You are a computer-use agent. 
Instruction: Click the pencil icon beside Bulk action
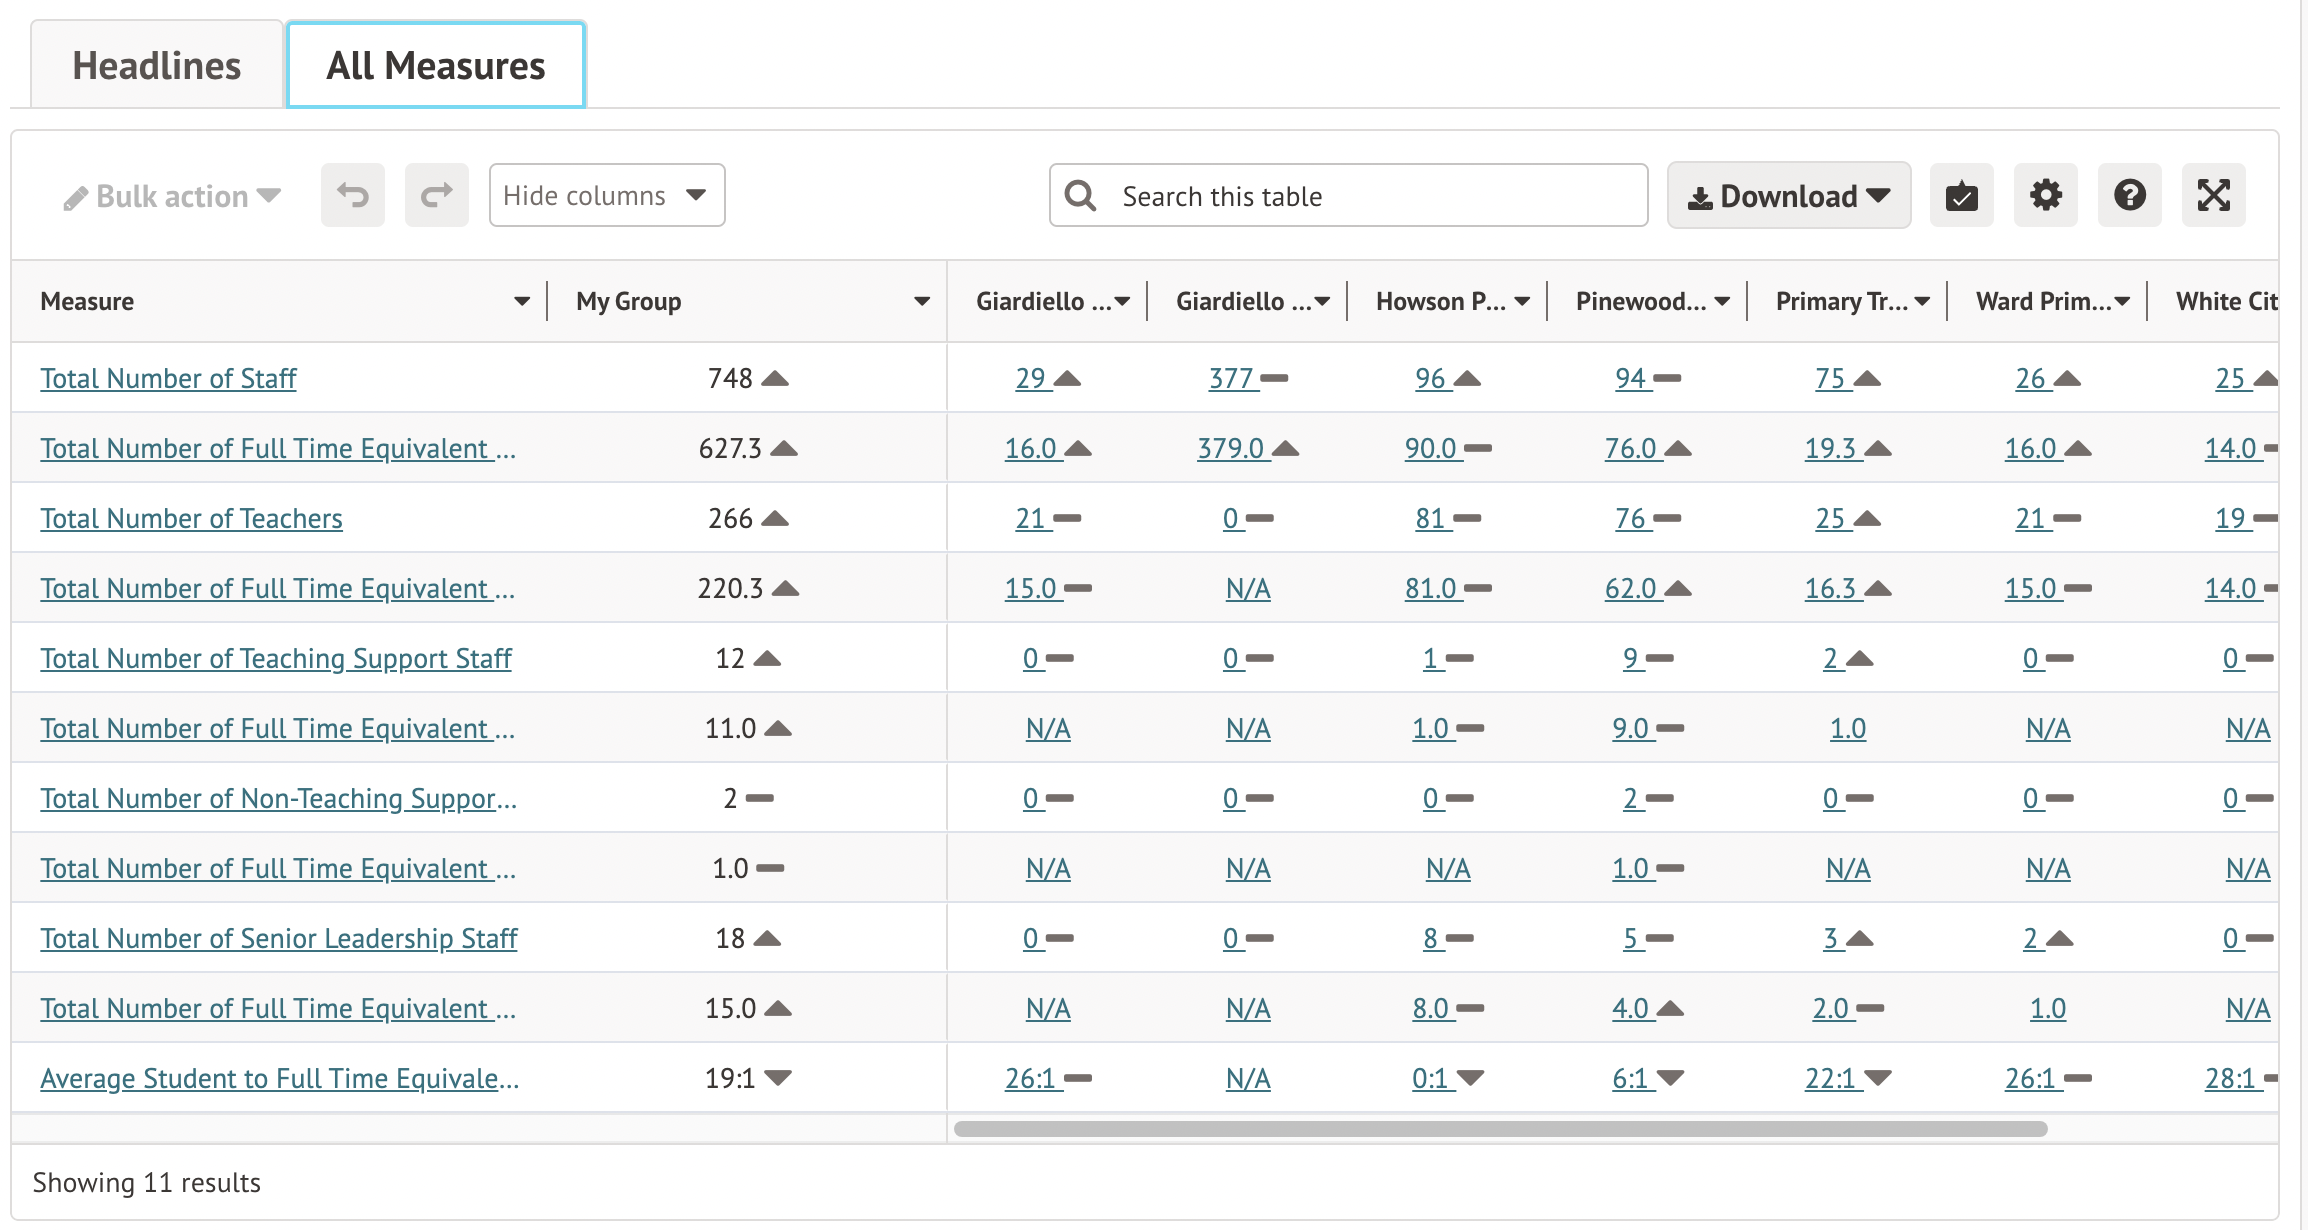click(75, 196)
